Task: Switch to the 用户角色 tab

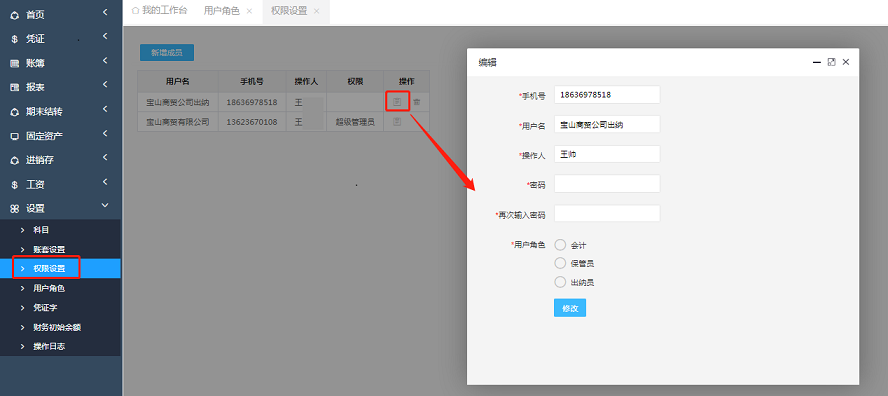Action: coord(221,11)
